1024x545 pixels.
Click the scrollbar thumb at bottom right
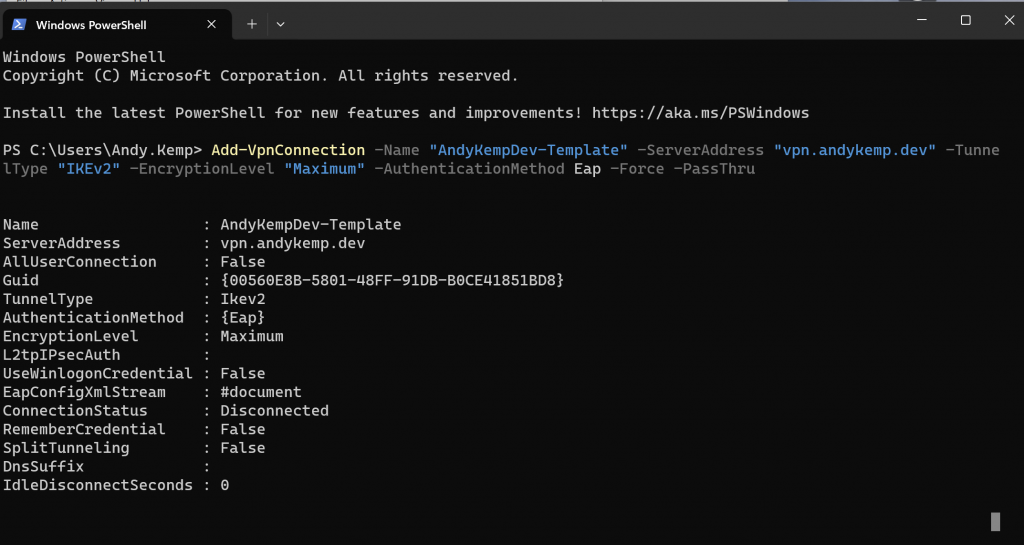point(995,522)
